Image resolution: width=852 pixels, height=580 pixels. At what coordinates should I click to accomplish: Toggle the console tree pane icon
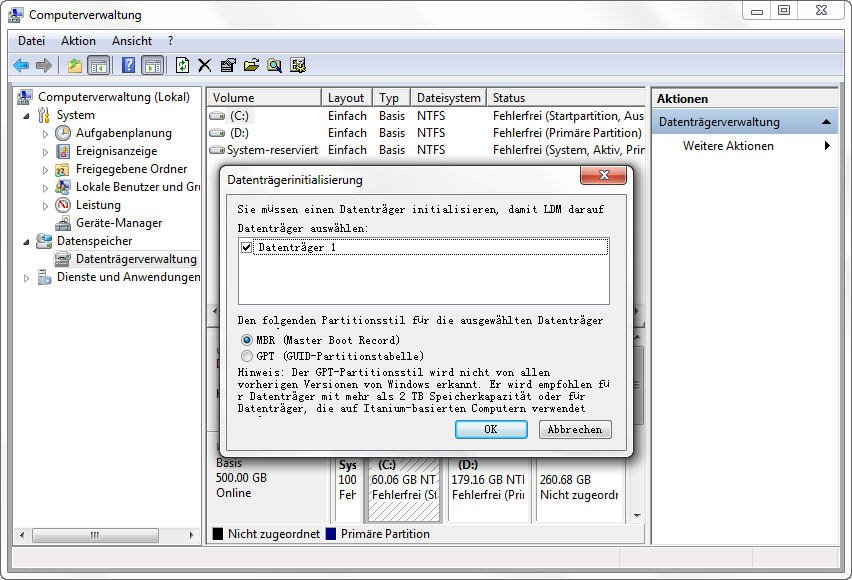pyautogui.click(x=99, y=66)
